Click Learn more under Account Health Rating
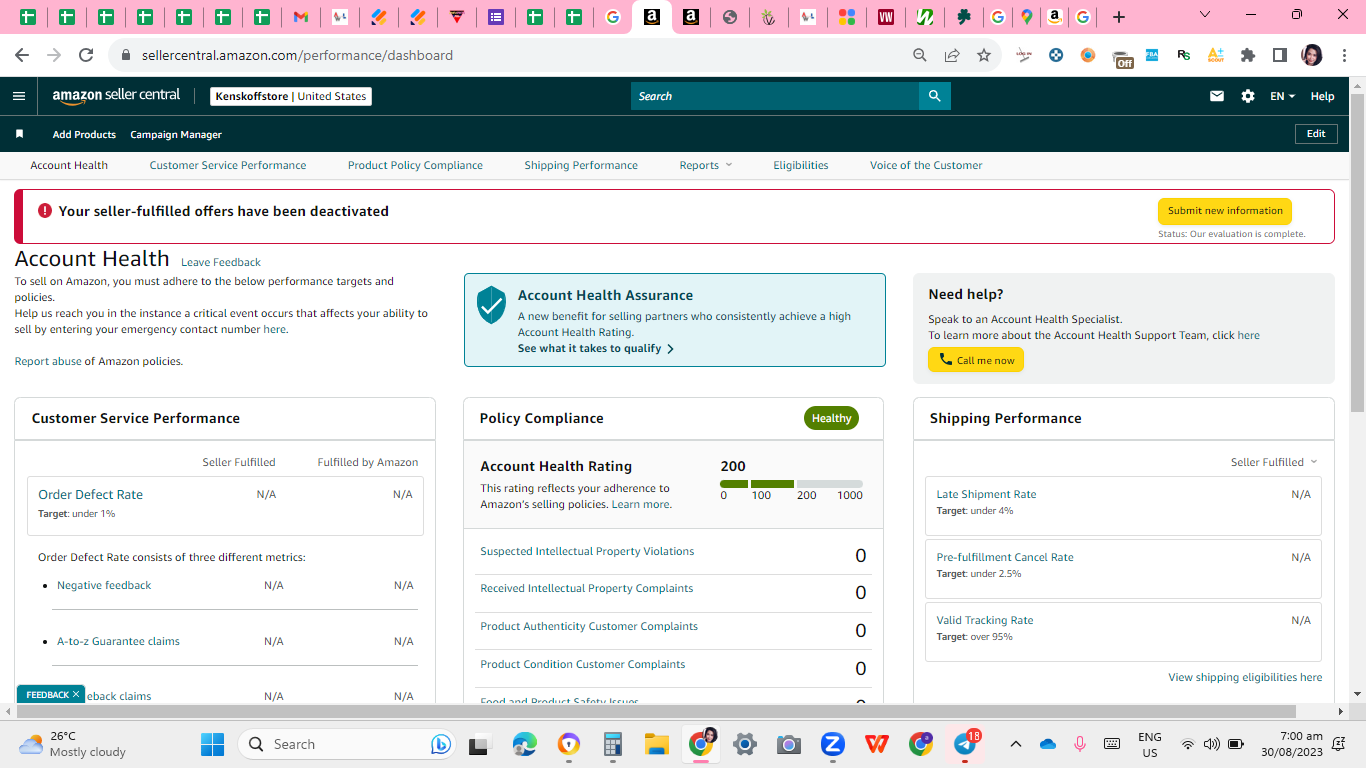Screen dimensions: 1366x768 coord(641,505)
